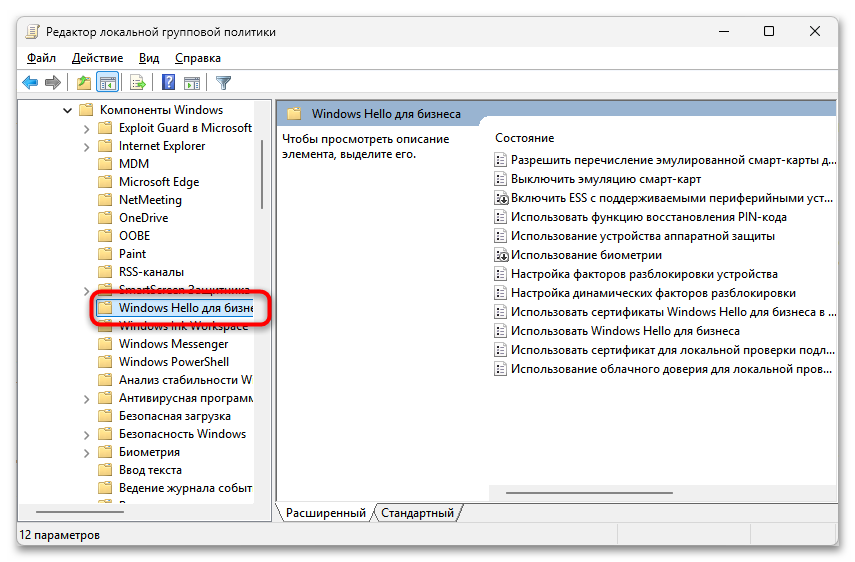Open Help with the question mark icon

pyautogui.click(x=168, y=82)
